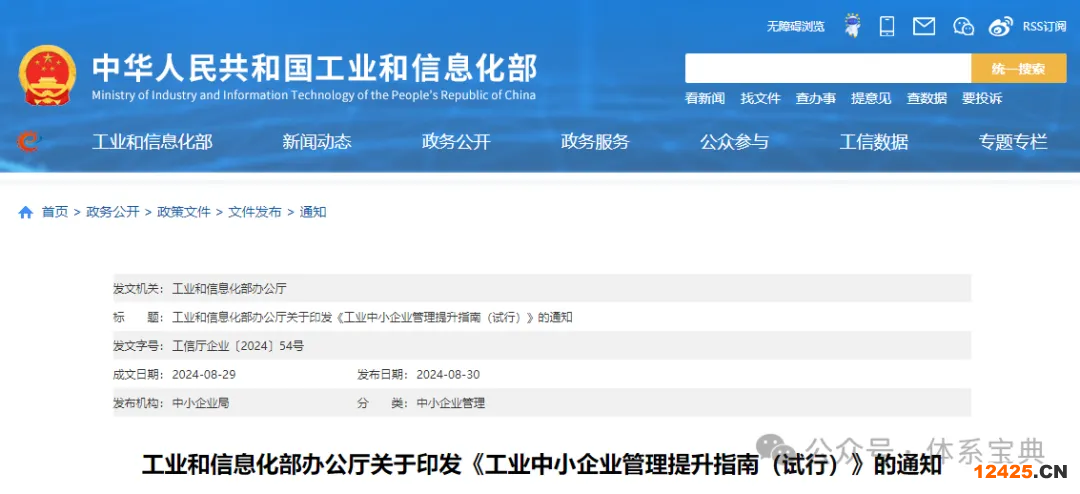Open the 要投诉 complaint link

(982, 98)
